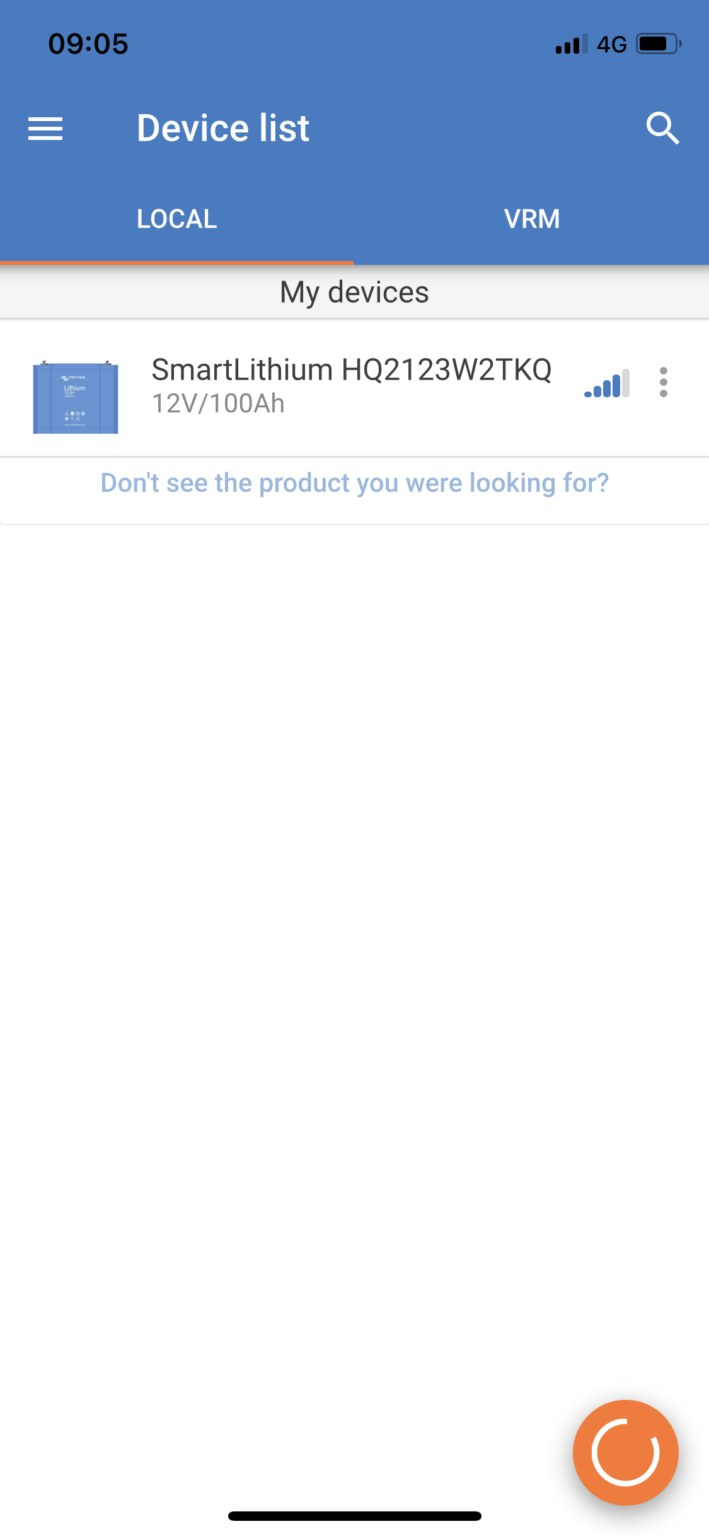The height and width of the screenshot is (1536, 709).
Task: Tap the home indicator bar
Action: pyautogui.click(x=355, y=1516)
